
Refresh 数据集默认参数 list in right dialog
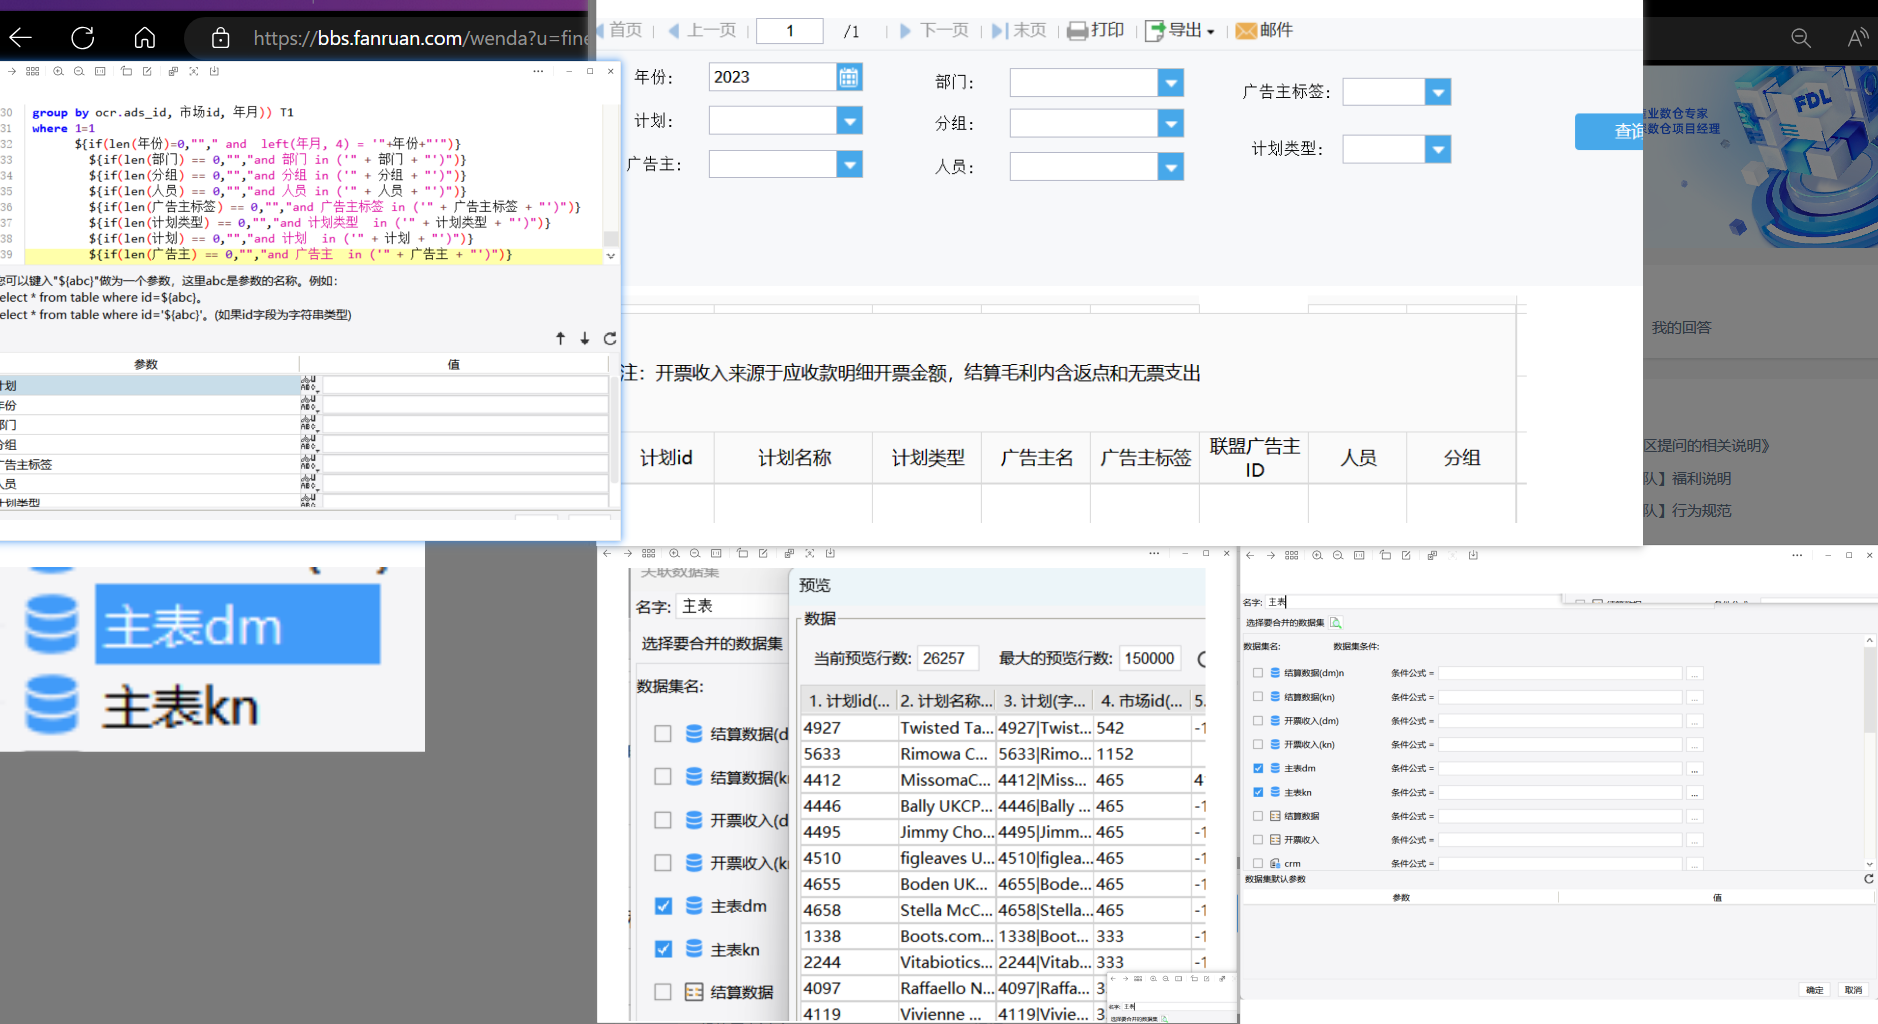coord(1868,879)
